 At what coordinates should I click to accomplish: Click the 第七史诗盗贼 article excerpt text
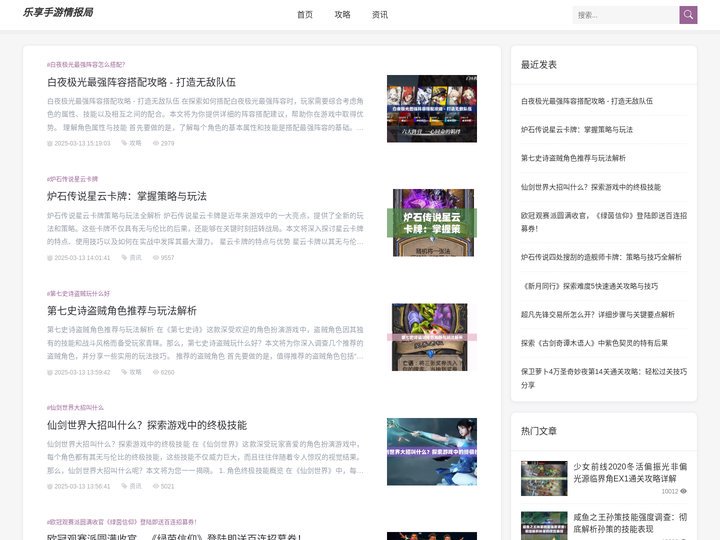[x=205, y=343]
